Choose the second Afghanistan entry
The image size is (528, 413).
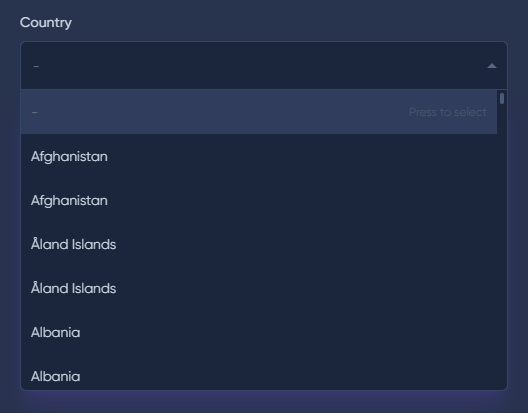click(x=259, y=200)
